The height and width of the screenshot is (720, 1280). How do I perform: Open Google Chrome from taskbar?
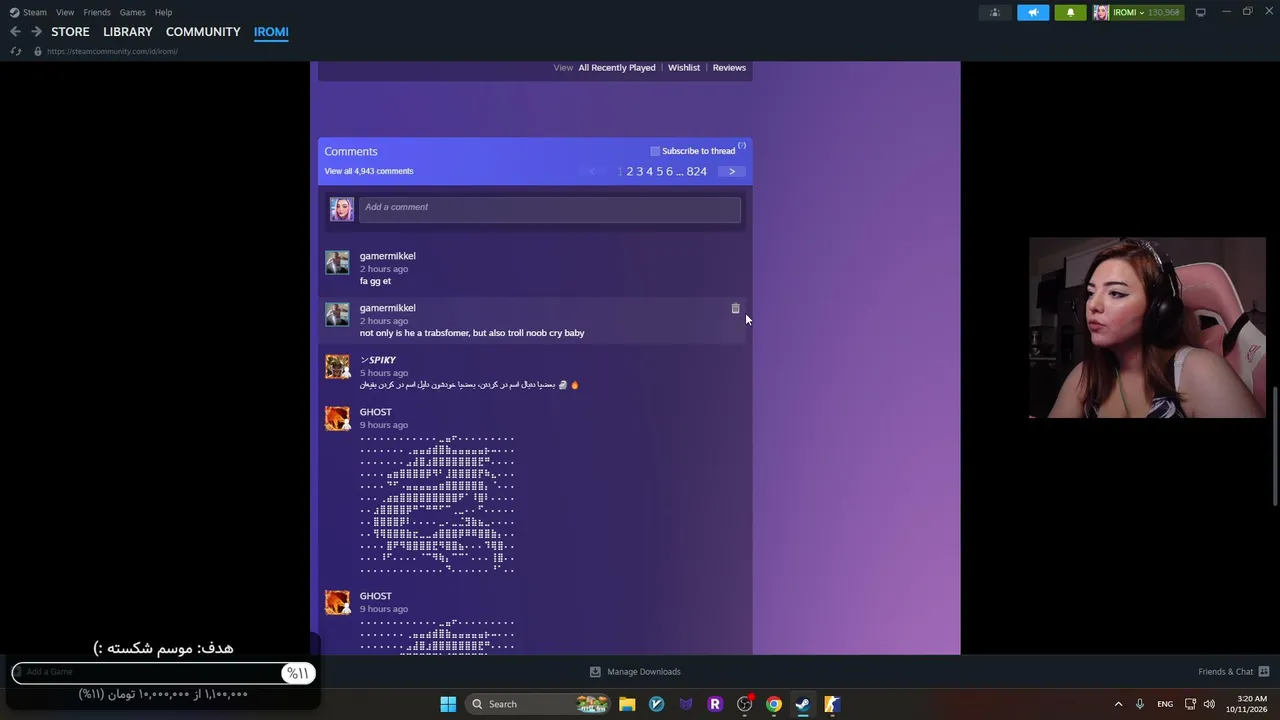[x=774, y=704]
